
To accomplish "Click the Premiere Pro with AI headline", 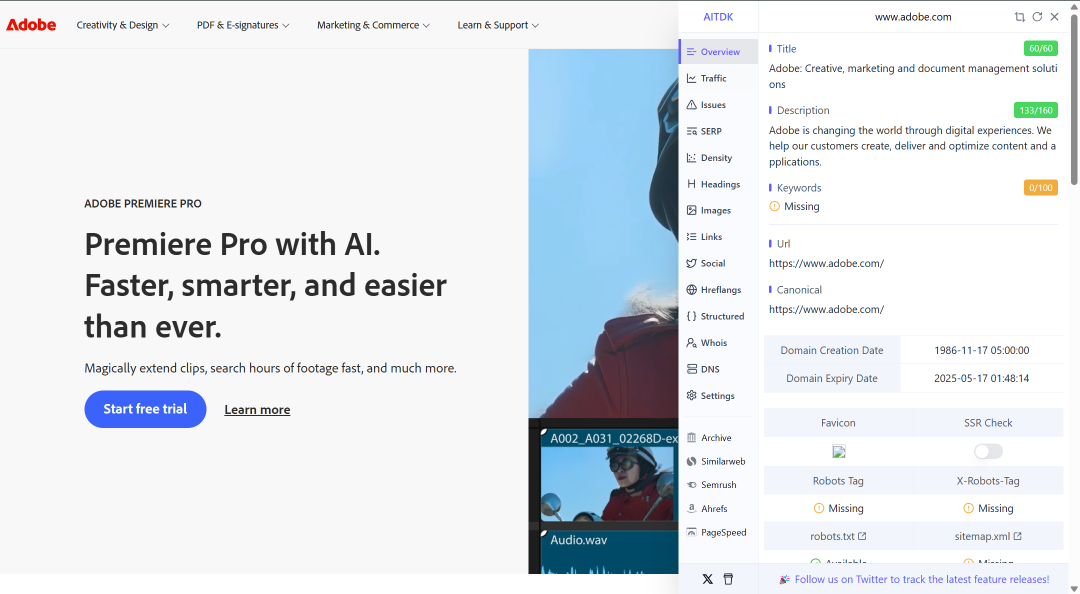I will click(x=265, y=285).
